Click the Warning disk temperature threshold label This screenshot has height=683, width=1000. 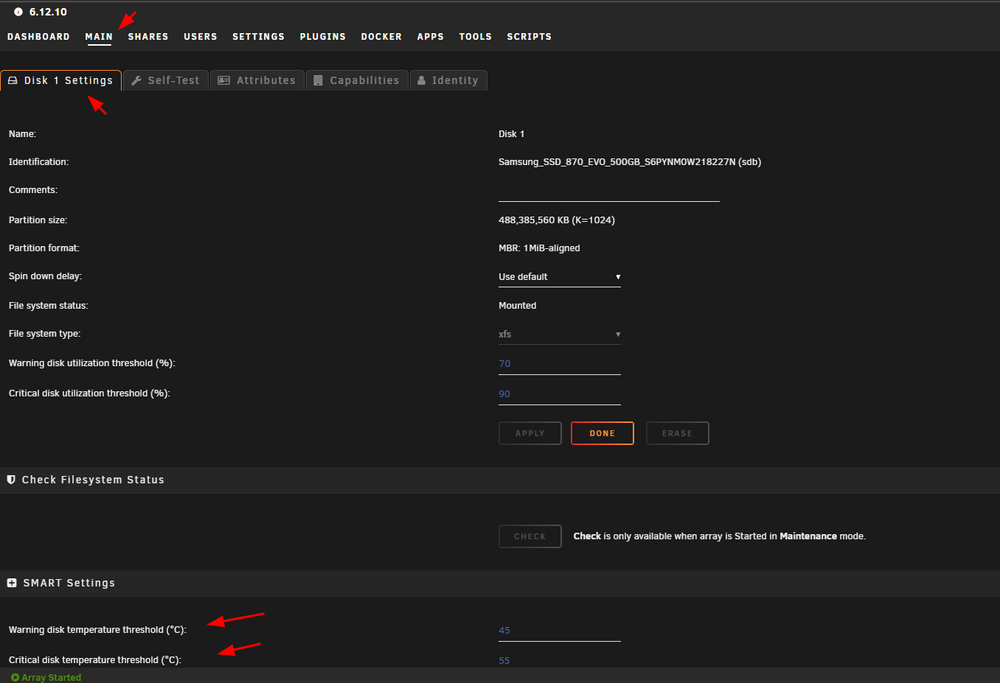click(98, 630)
